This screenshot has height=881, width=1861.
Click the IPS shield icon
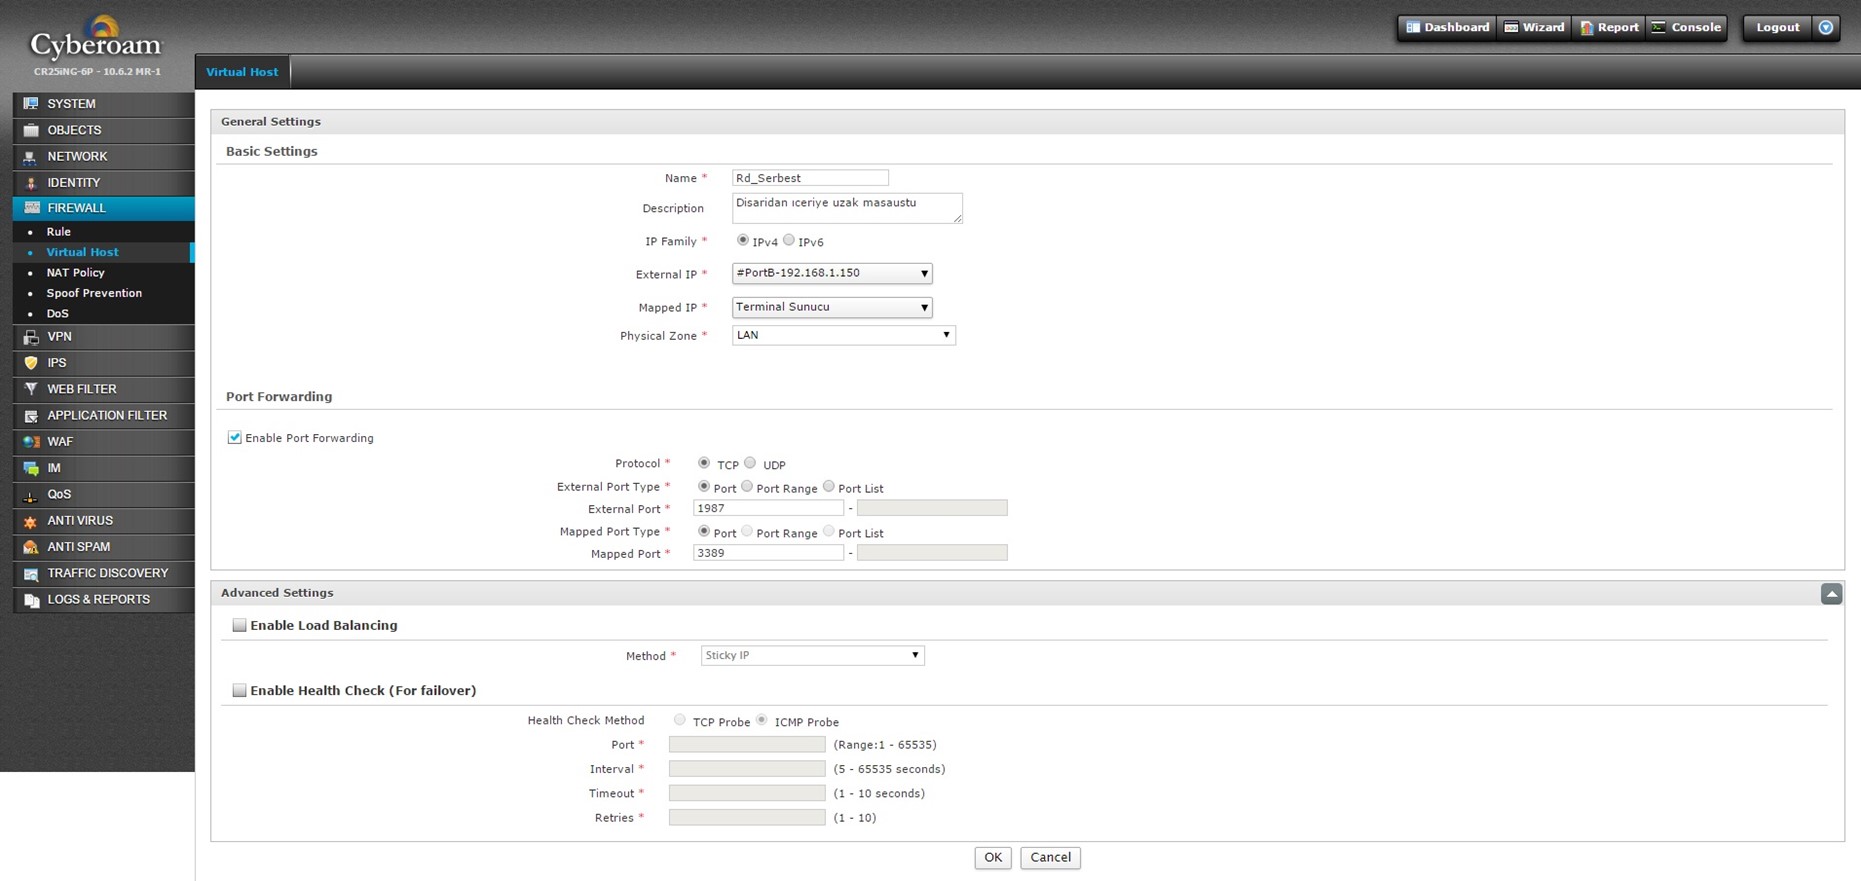(31, 363)
